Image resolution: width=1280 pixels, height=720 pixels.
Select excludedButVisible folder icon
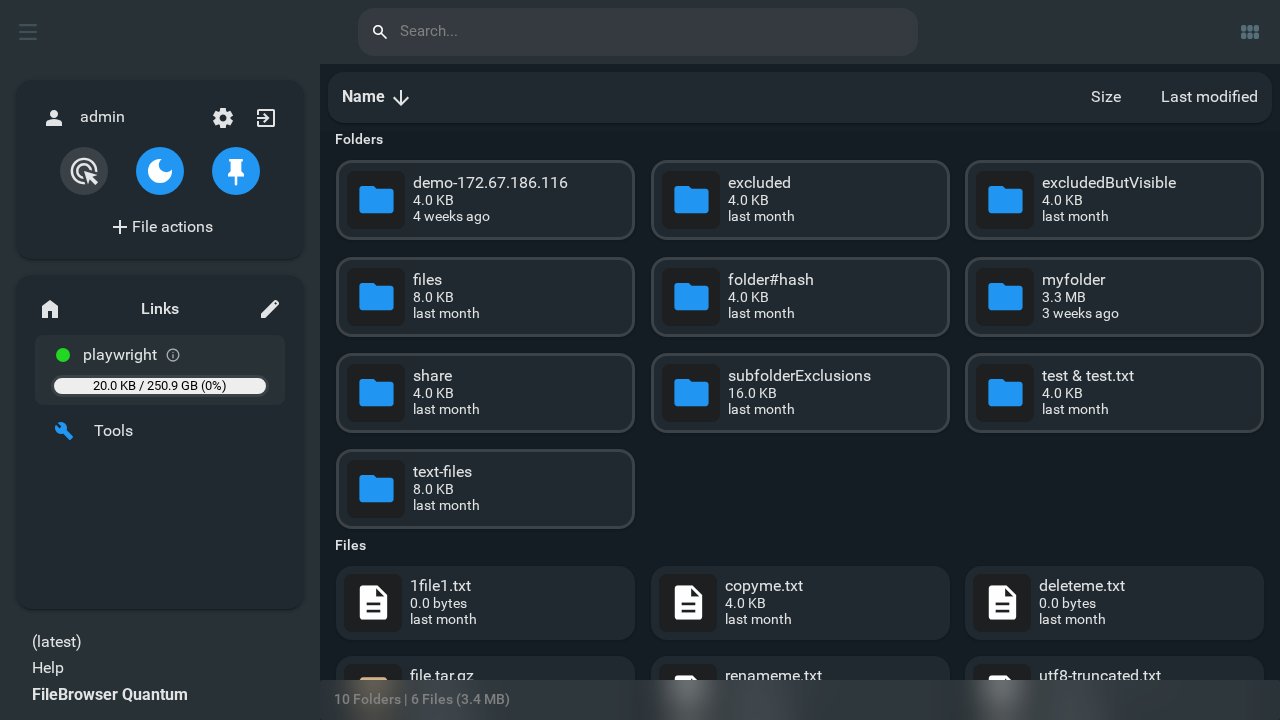1005,200
